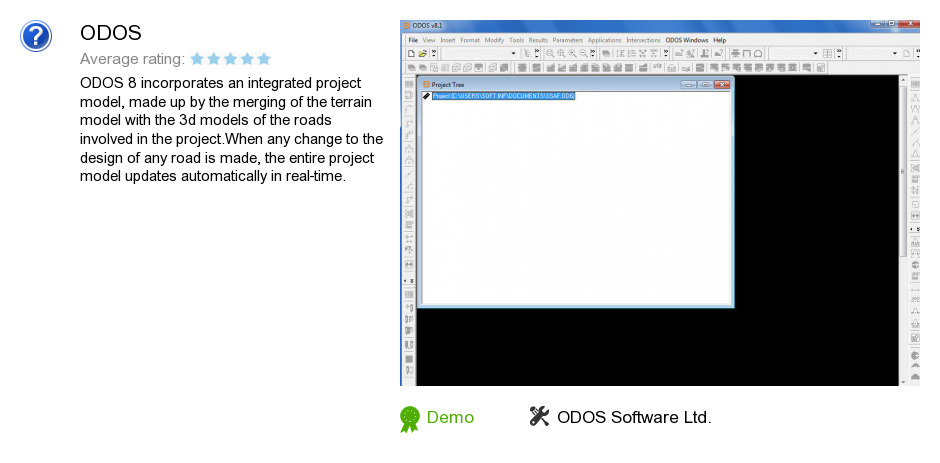Click the blue question mark icon

click(36, 36)
